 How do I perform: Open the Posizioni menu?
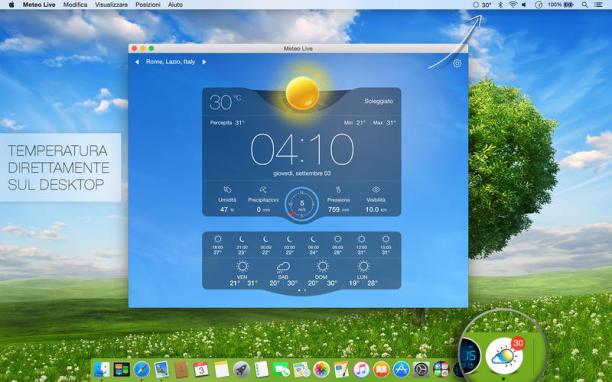click(x=148, y=5)
